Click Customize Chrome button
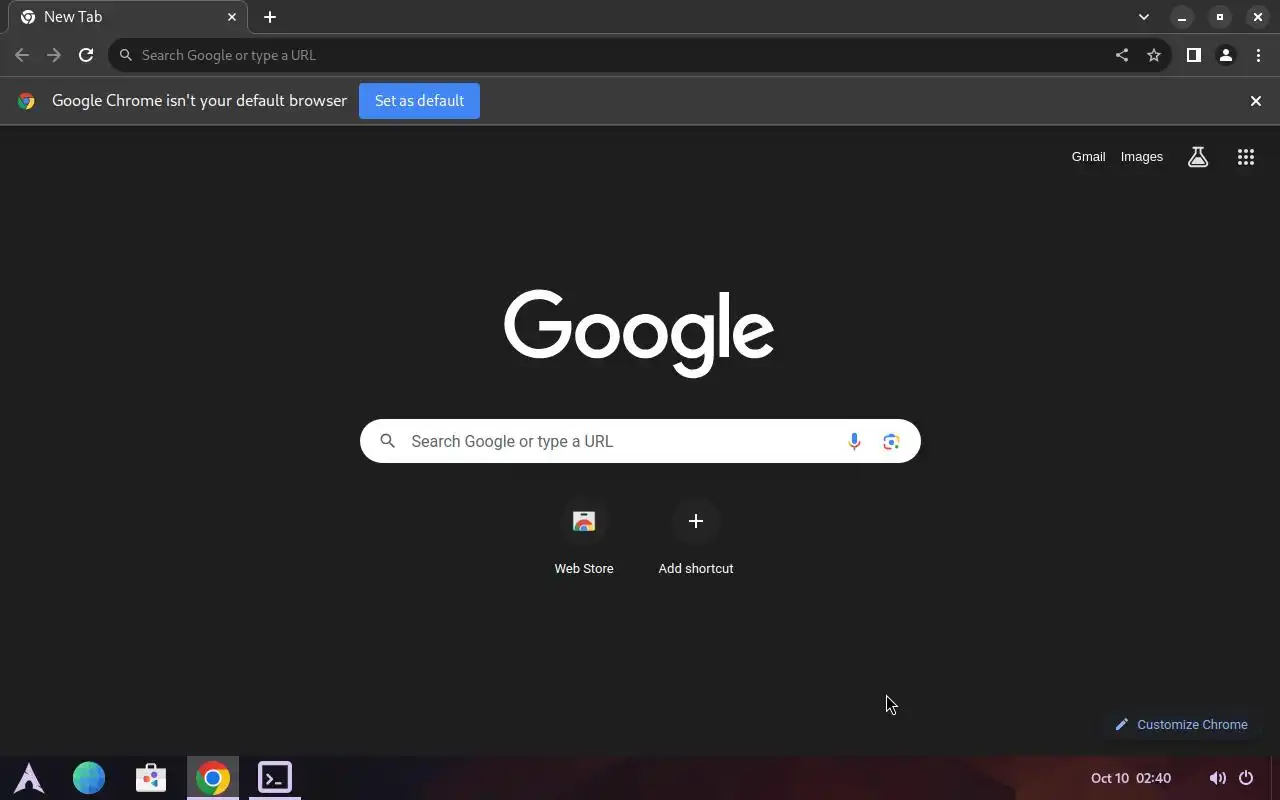 [x=1181, y=724]
